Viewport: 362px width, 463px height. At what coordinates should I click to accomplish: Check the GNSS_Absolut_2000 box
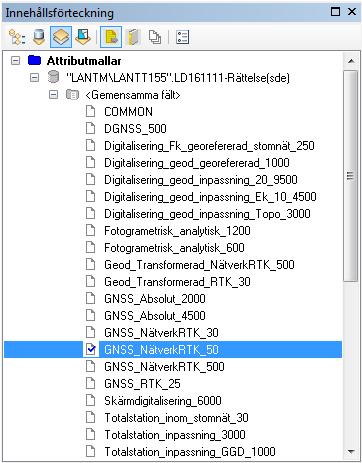coord(91,298)
